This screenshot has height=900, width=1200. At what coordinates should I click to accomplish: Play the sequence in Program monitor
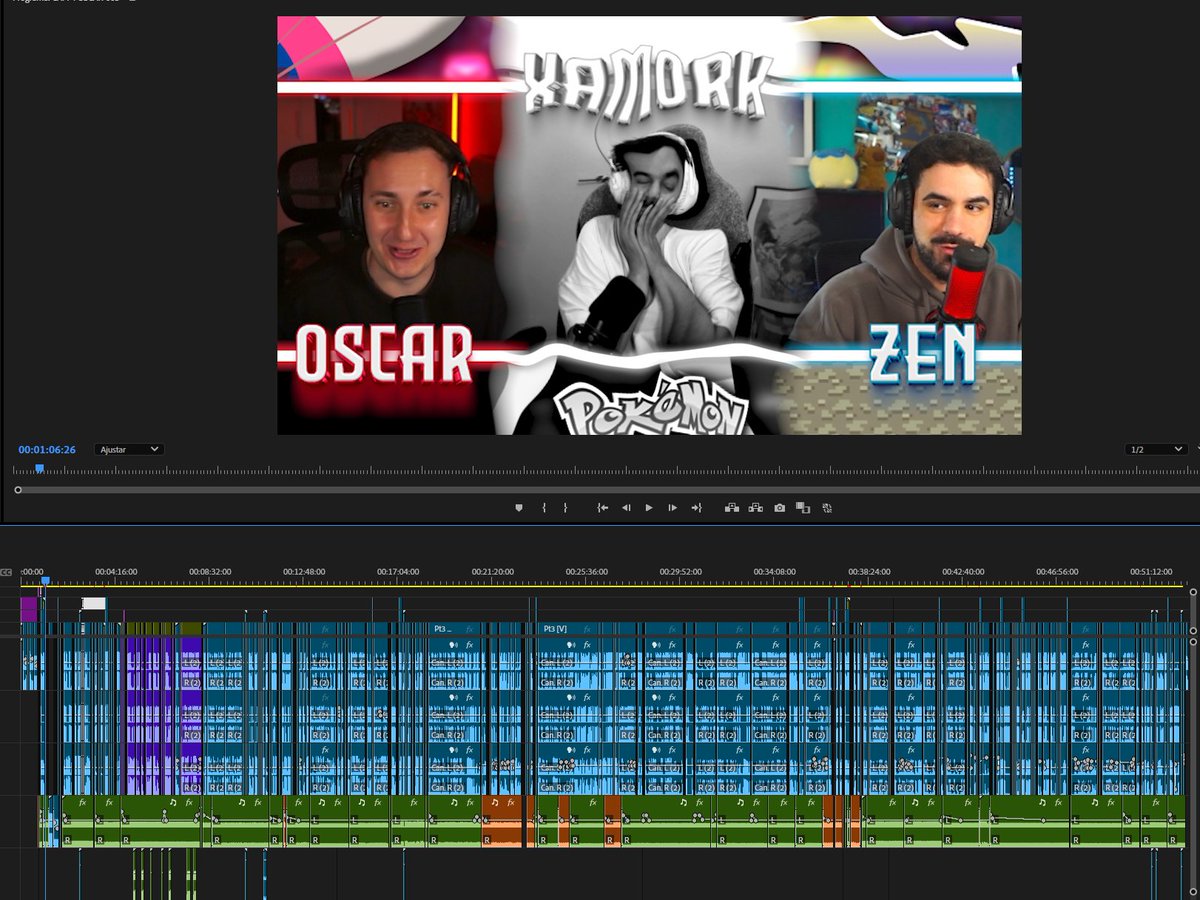pos(649,508)
